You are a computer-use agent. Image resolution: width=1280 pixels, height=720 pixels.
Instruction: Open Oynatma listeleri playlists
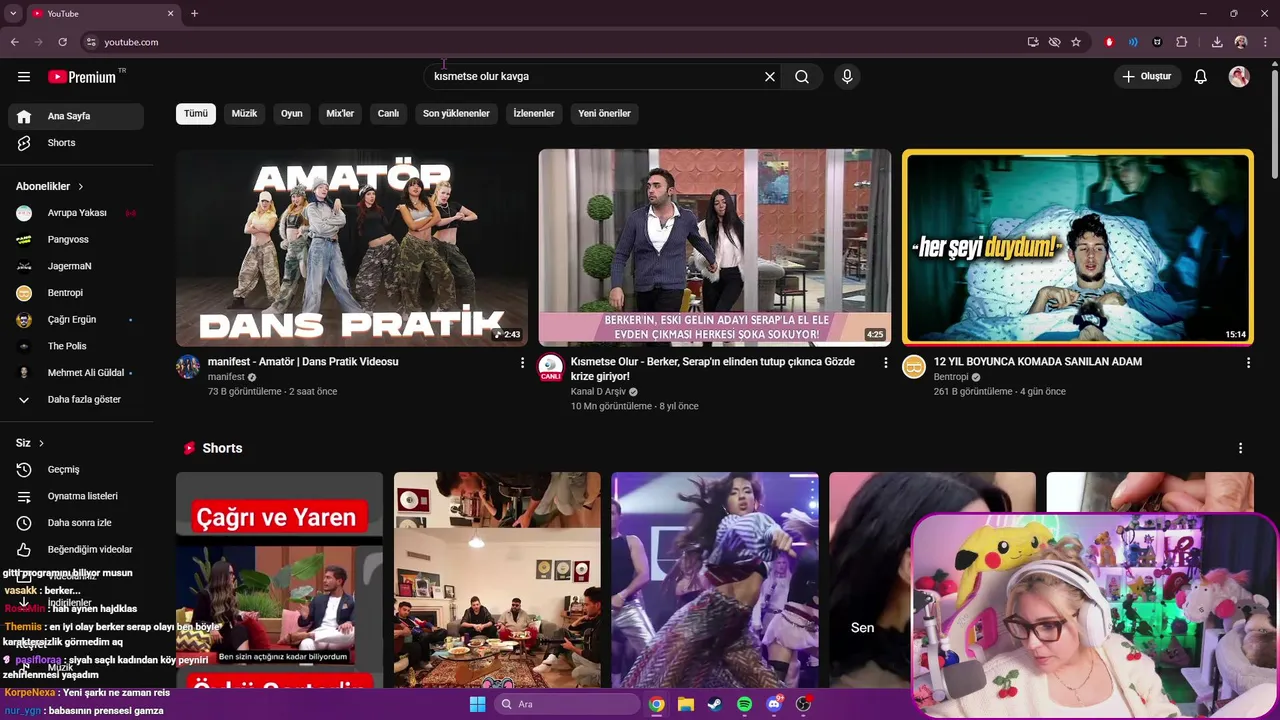tap(76, 496)
